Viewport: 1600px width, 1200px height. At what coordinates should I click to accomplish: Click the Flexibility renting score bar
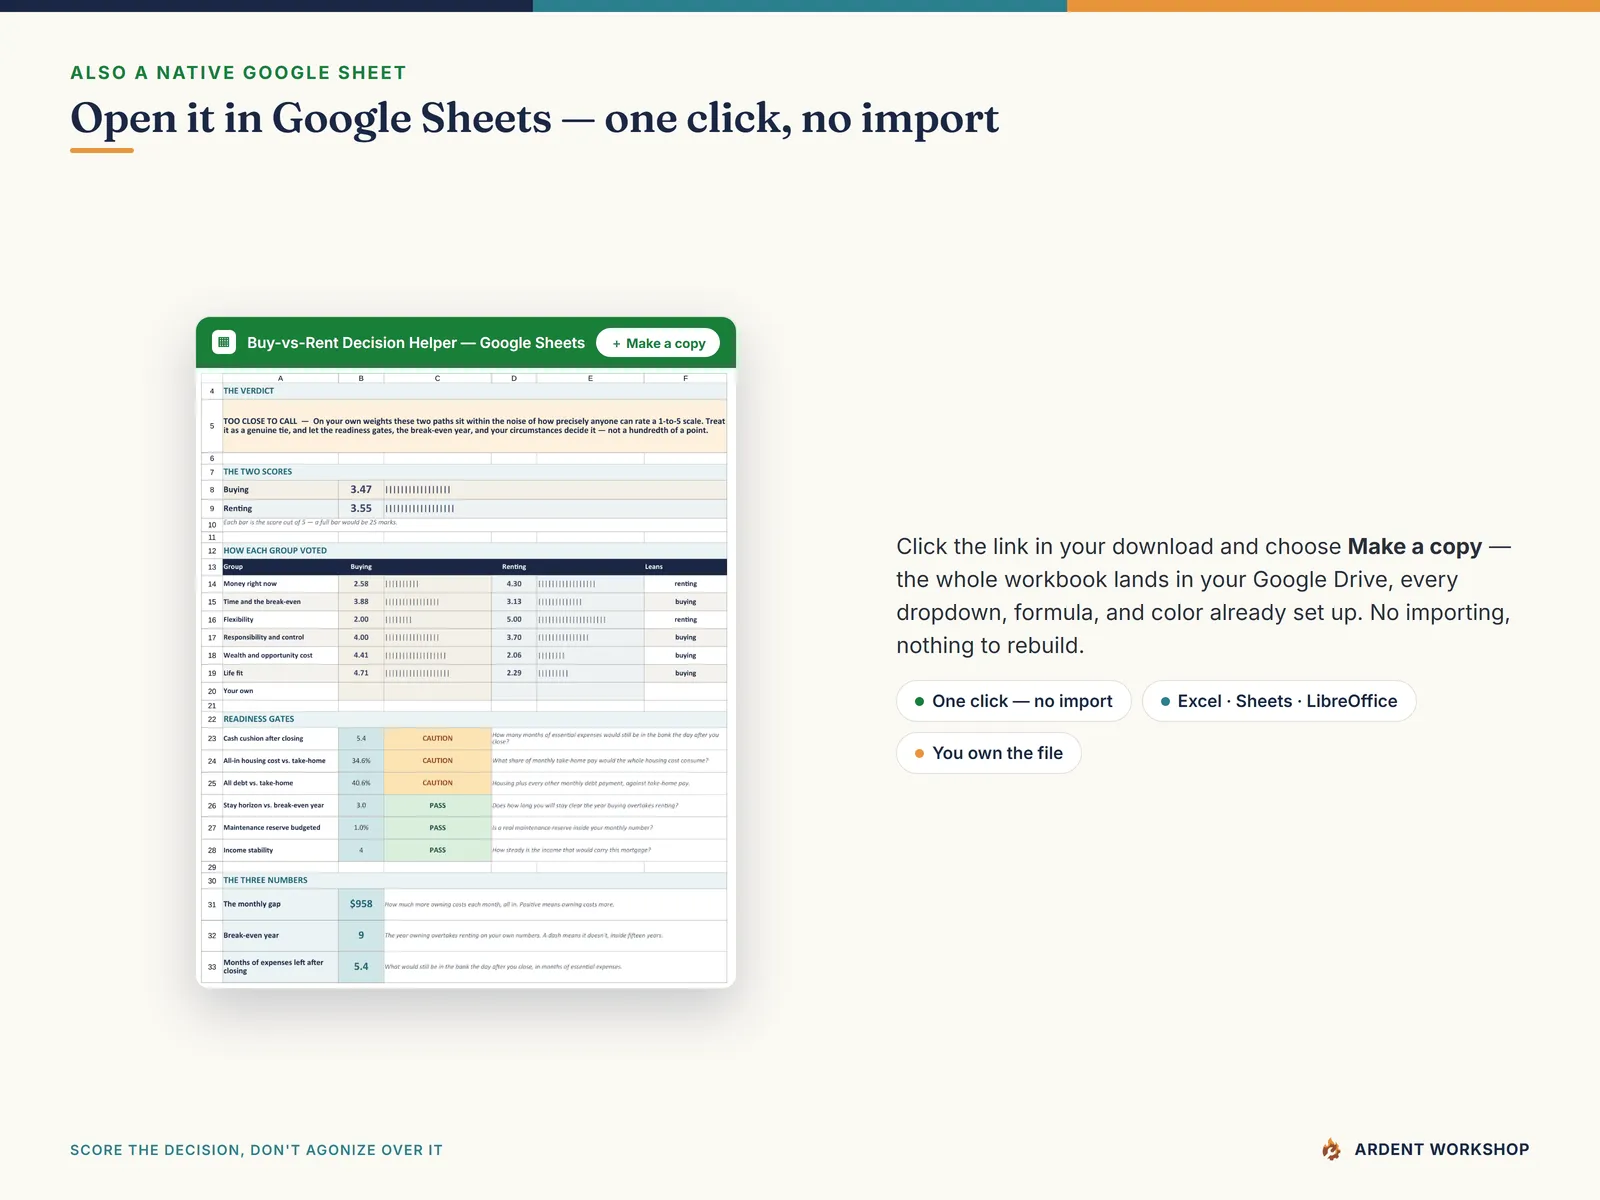572,620
